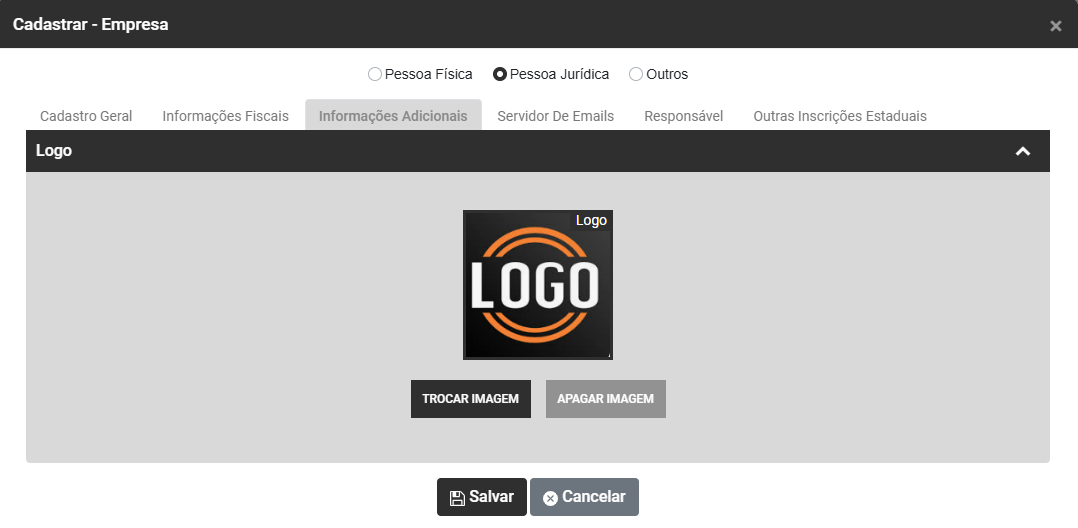Switch to the Responsável tab

click(683, 116)
